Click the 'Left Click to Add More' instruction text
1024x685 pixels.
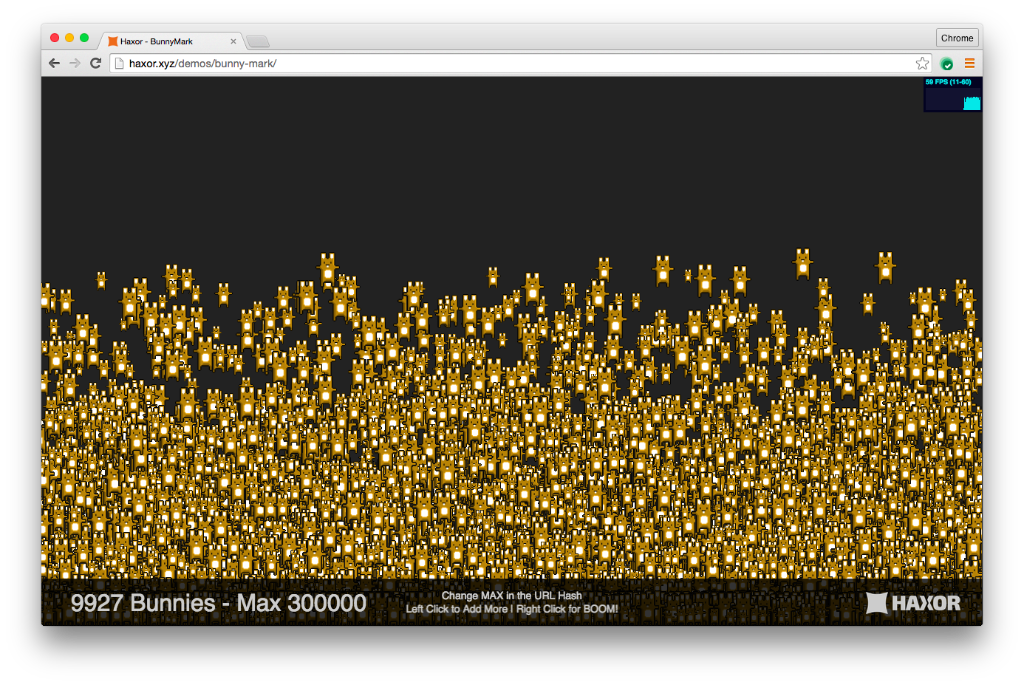(x=456, y=609)
